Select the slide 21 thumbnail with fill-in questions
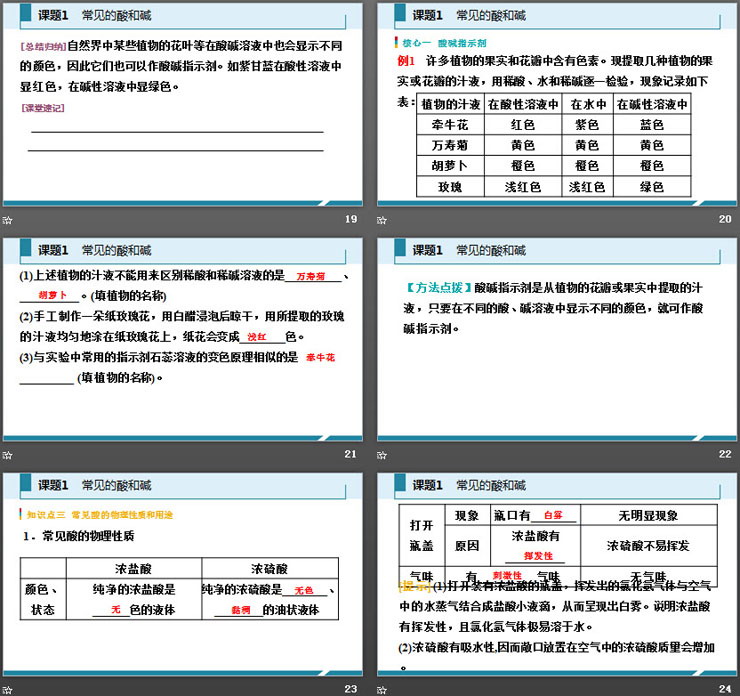740x696 pixels. coord(180,340)
